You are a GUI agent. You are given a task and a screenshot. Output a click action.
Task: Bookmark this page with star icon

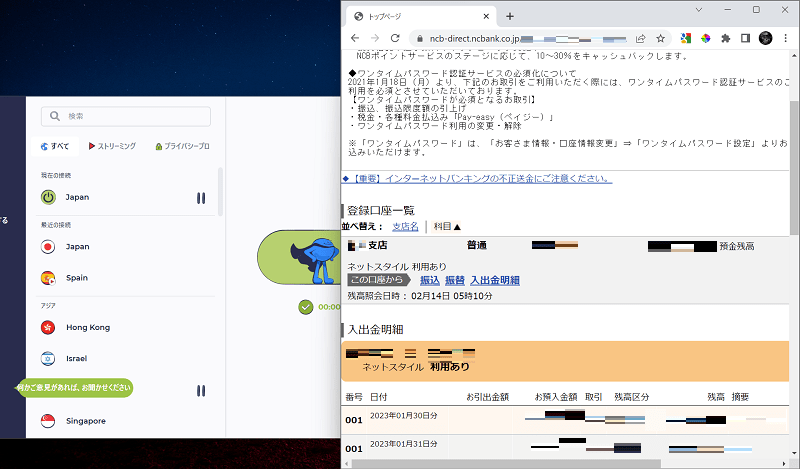(x=660, y=38)
